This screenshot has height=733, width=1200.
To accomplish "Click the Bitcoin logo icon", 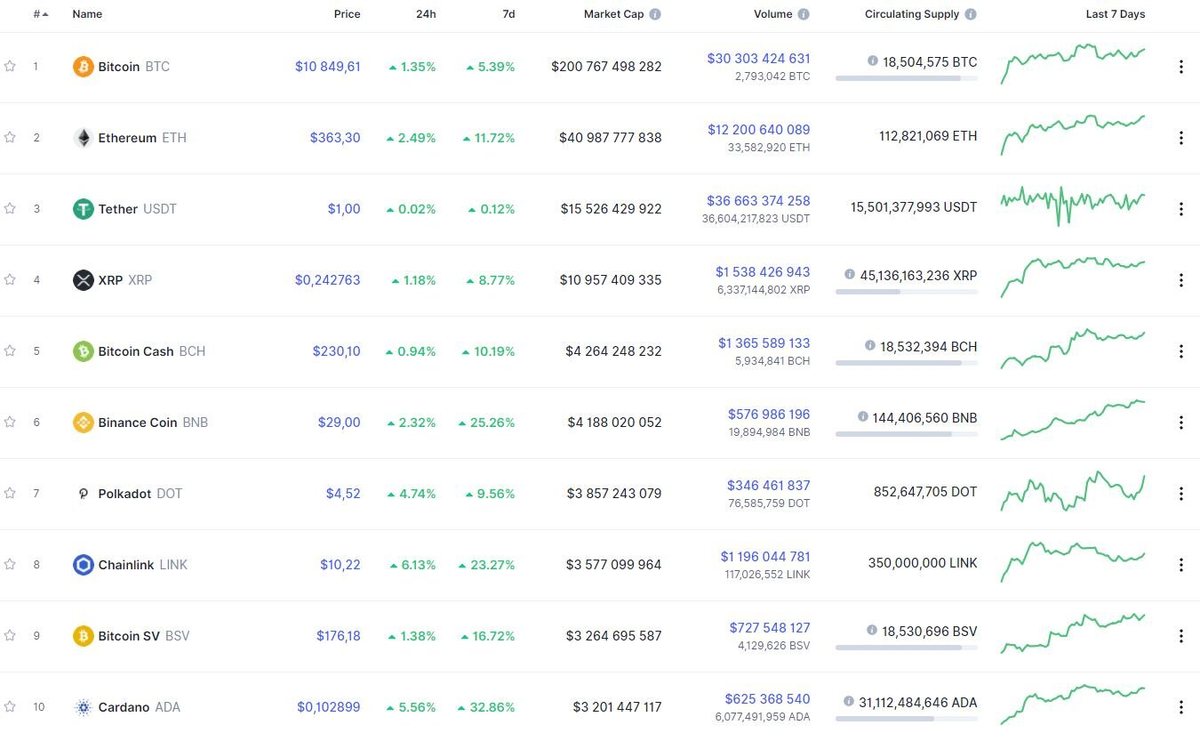I will click(83, 67).
